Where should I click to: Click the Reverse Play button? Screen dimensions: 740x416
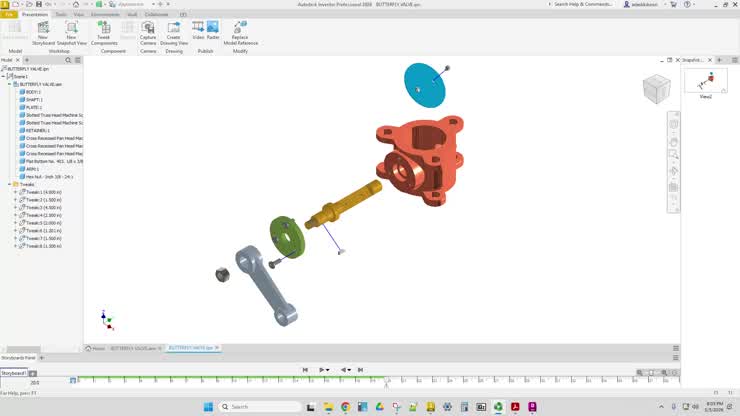(344, 370)
